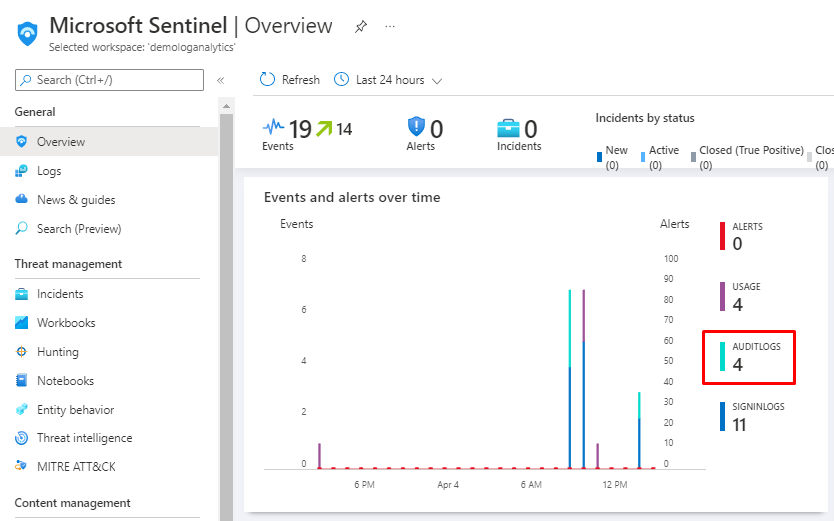Screen dimensions: 834x521
Task: Click the Hunting crosshair icon
Action: (22, 352)
